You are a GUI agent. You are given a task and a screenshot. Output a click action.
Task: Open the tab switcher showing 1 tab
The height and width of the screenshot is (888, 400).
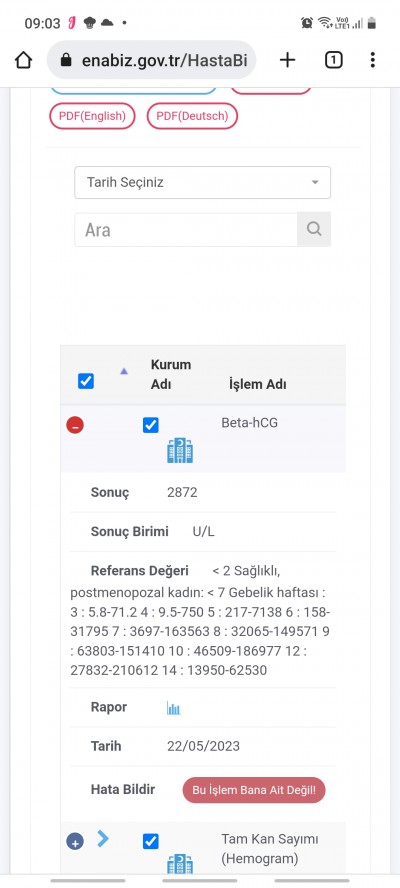pos(334,60)
